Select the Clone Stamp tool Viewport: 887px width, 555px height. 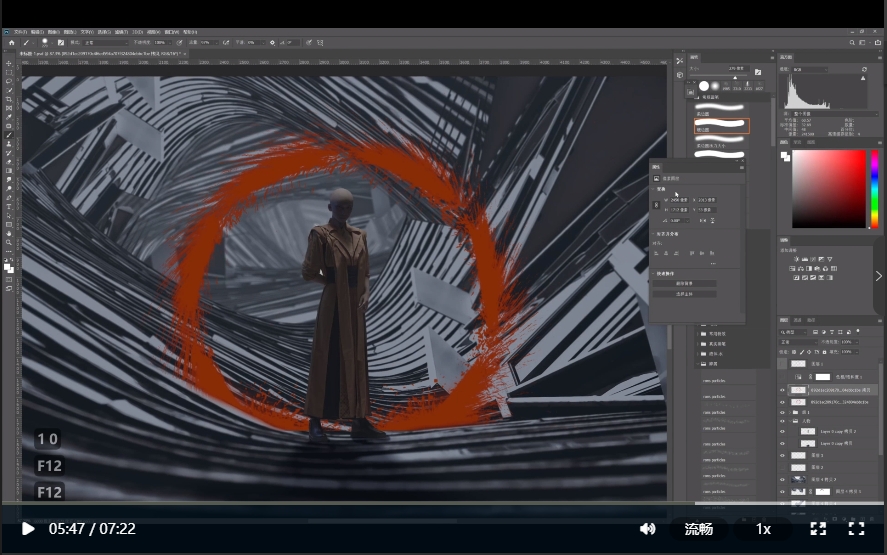pyautogui.click(x=8, y=144)
